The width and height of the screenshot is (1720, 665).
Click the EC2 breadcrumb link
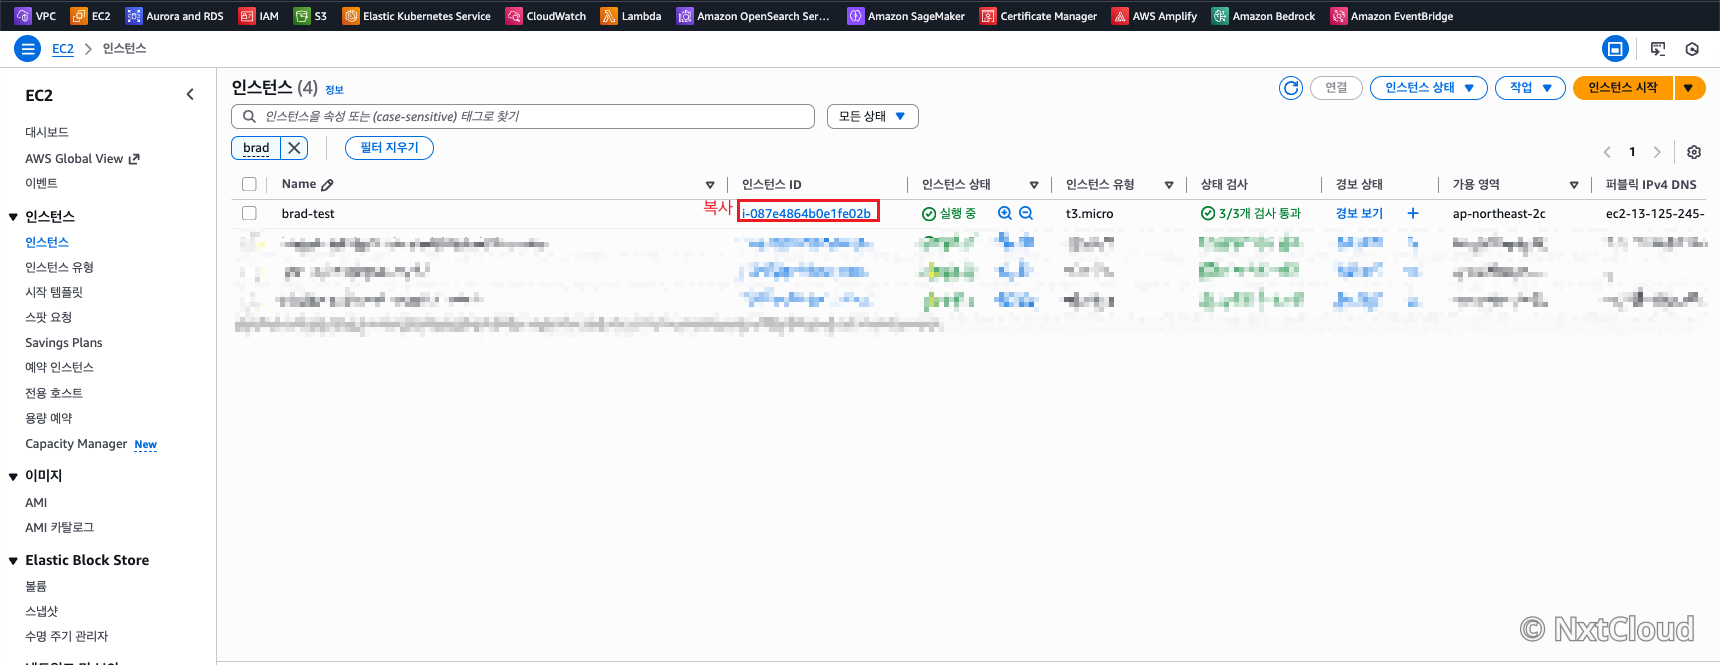tap(63, 48)
